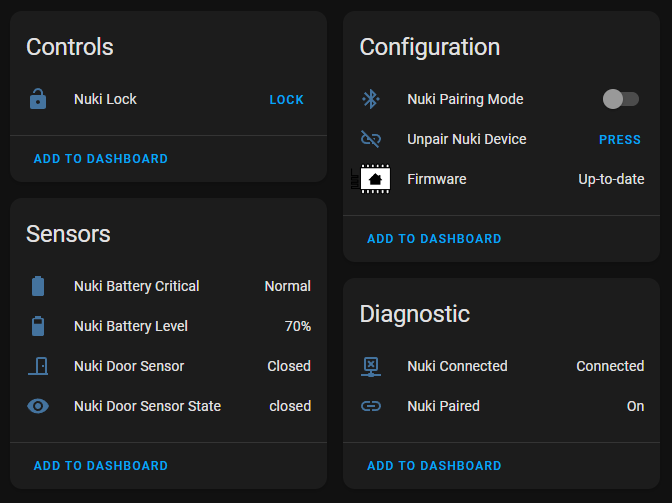The image size is (672, 503).
Task: Click the Nuki Battery Level battery icon
Action: click(38, 326)
